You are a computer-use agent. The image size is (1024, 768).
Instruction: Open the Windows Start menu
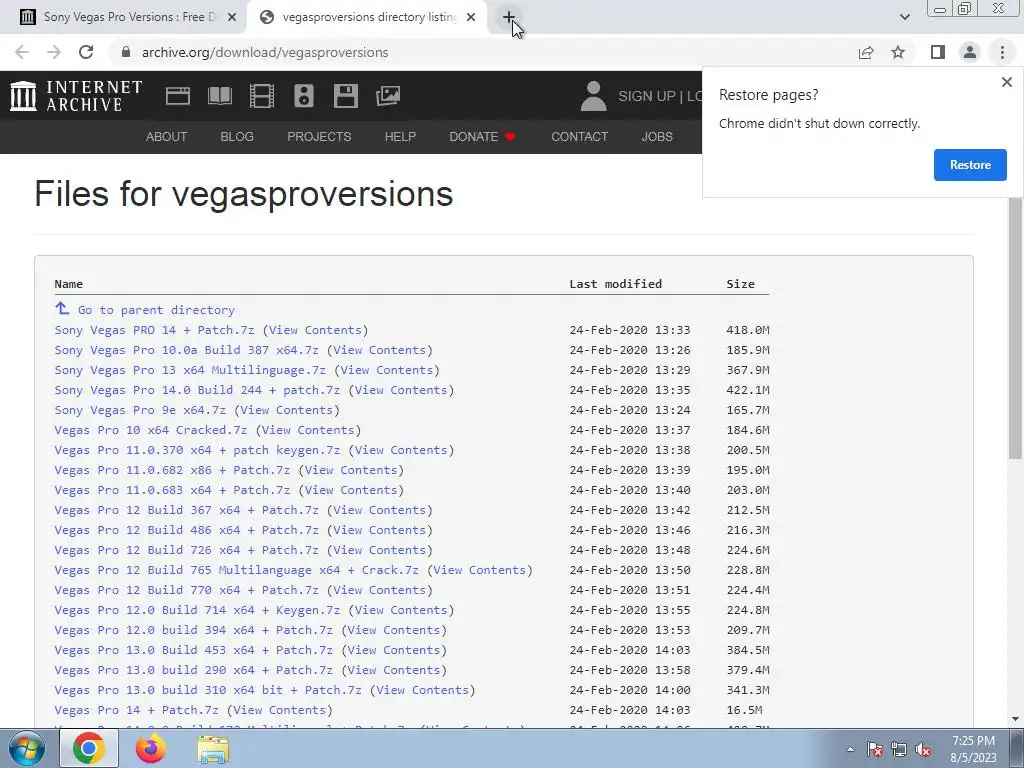coord(26,748)
